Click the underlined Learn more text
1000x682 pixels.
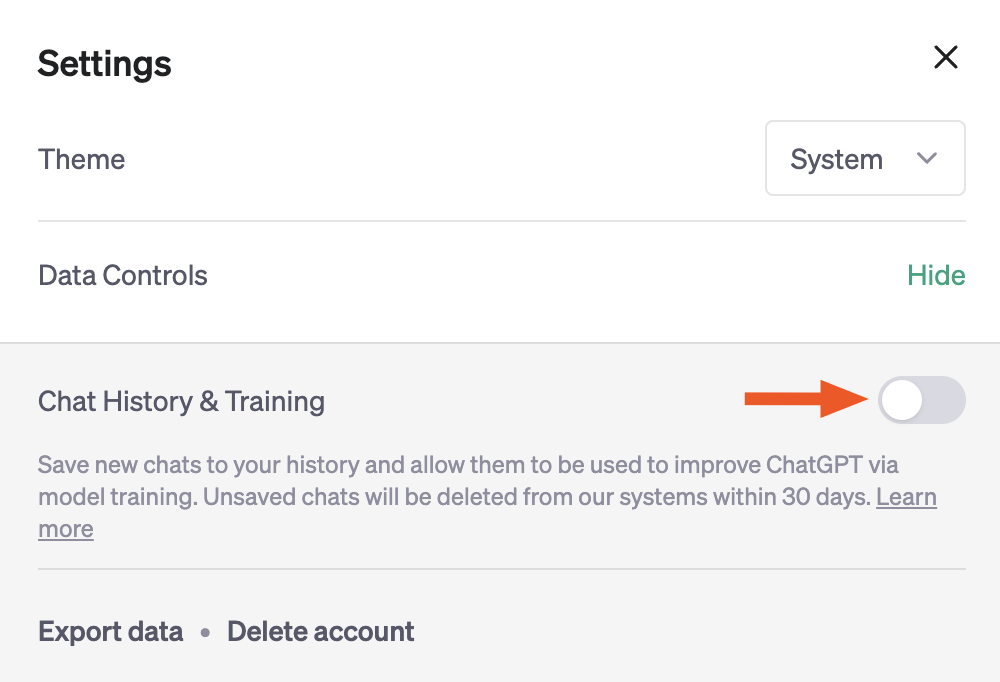905,497
